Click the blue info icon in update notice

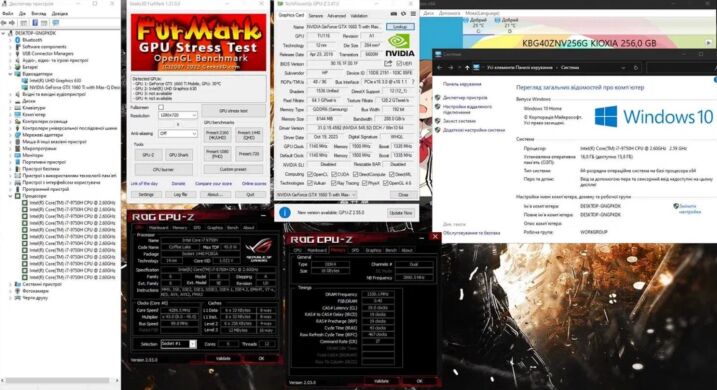284,213
